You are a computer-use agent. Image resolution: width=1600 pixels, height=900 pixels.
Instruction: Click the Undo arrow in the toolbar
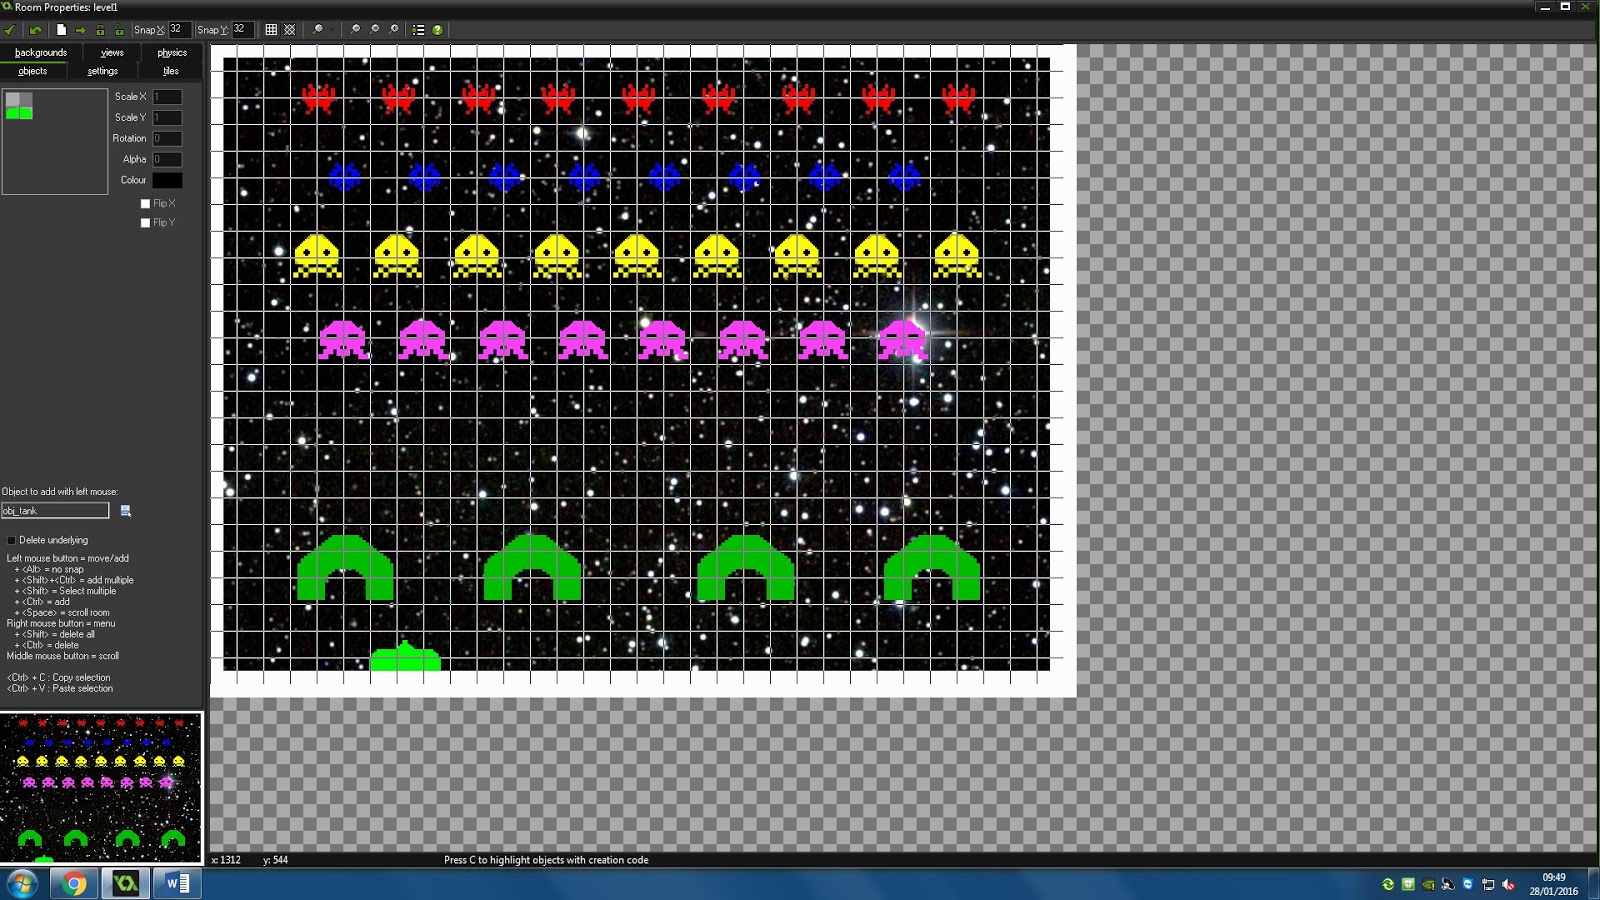[34, 29]
